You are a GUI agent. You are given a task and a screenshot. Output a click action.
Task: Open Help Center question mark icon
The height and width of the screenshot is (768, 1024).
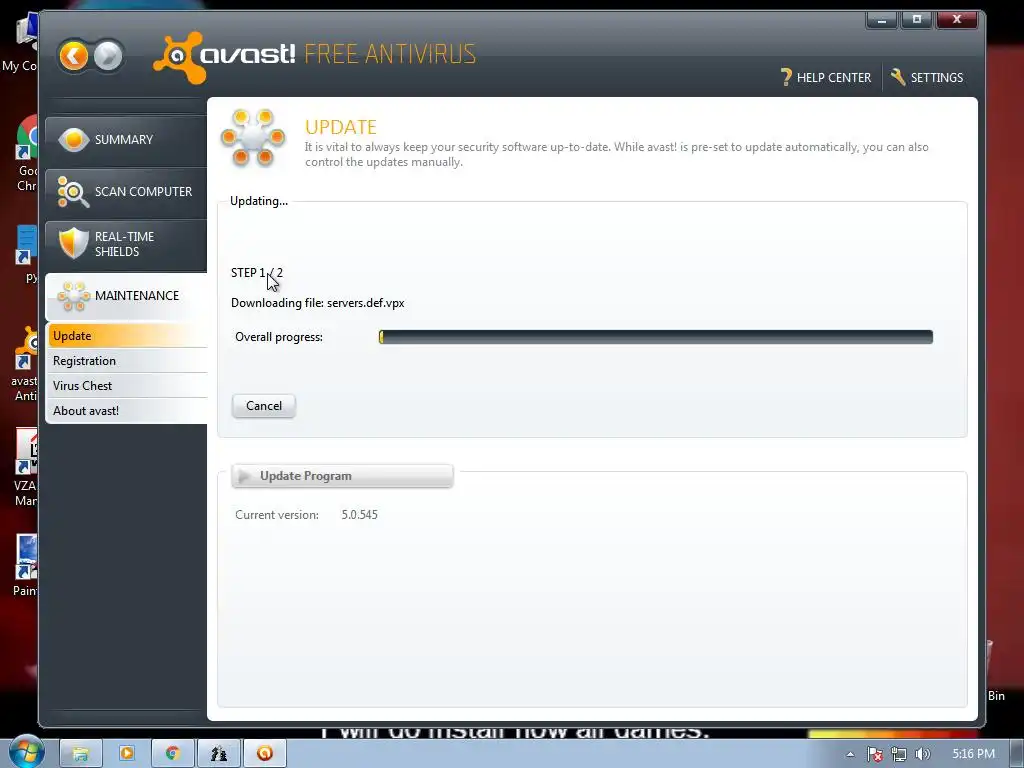pos(786,77)
